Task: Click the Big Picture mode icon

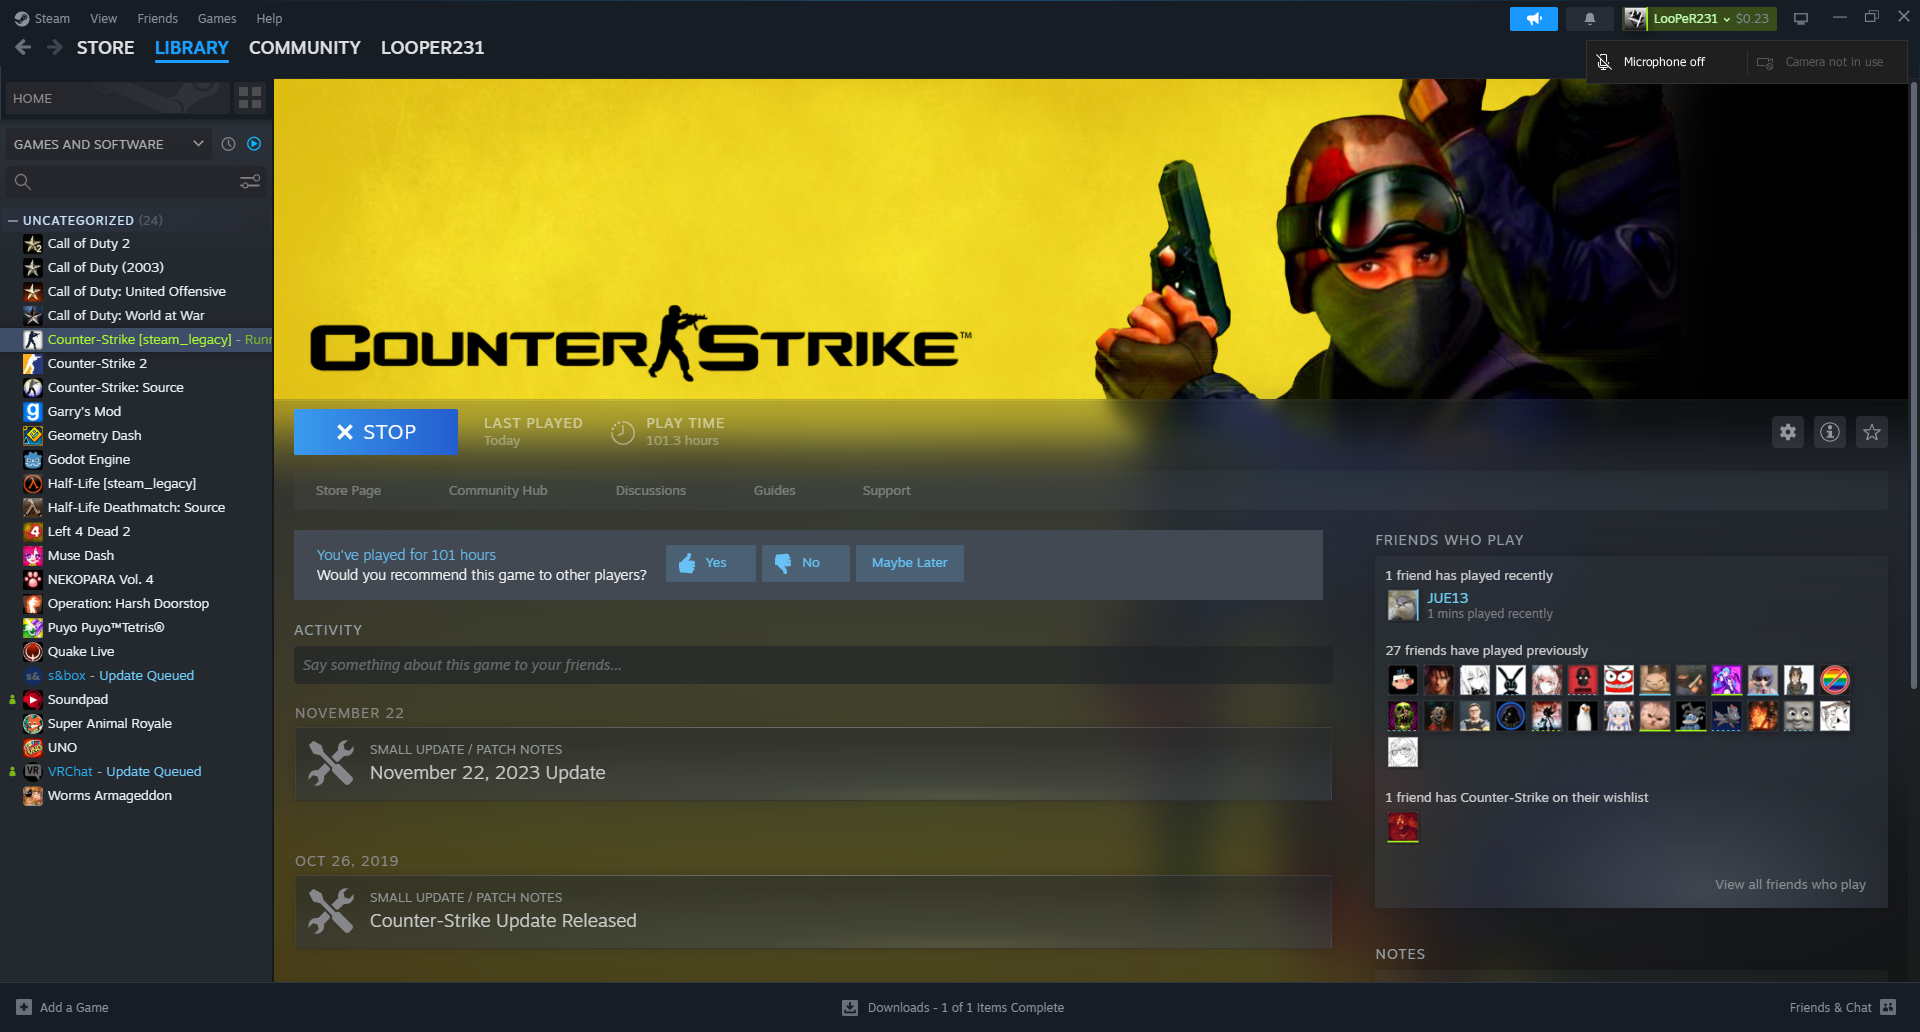Action: [x=1801, y=19]
